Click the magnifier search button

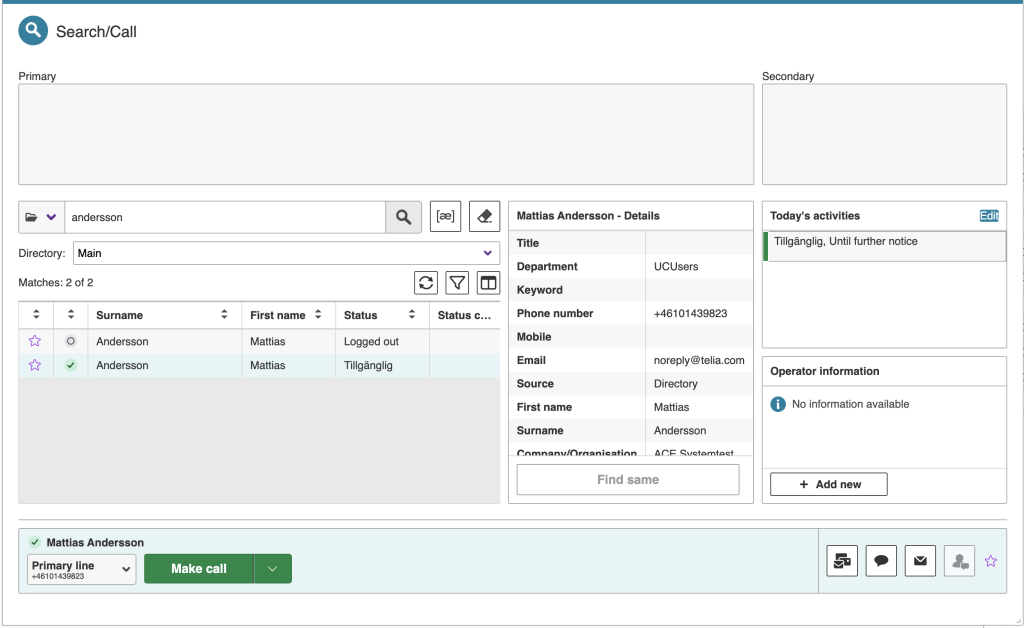(403, 217)
